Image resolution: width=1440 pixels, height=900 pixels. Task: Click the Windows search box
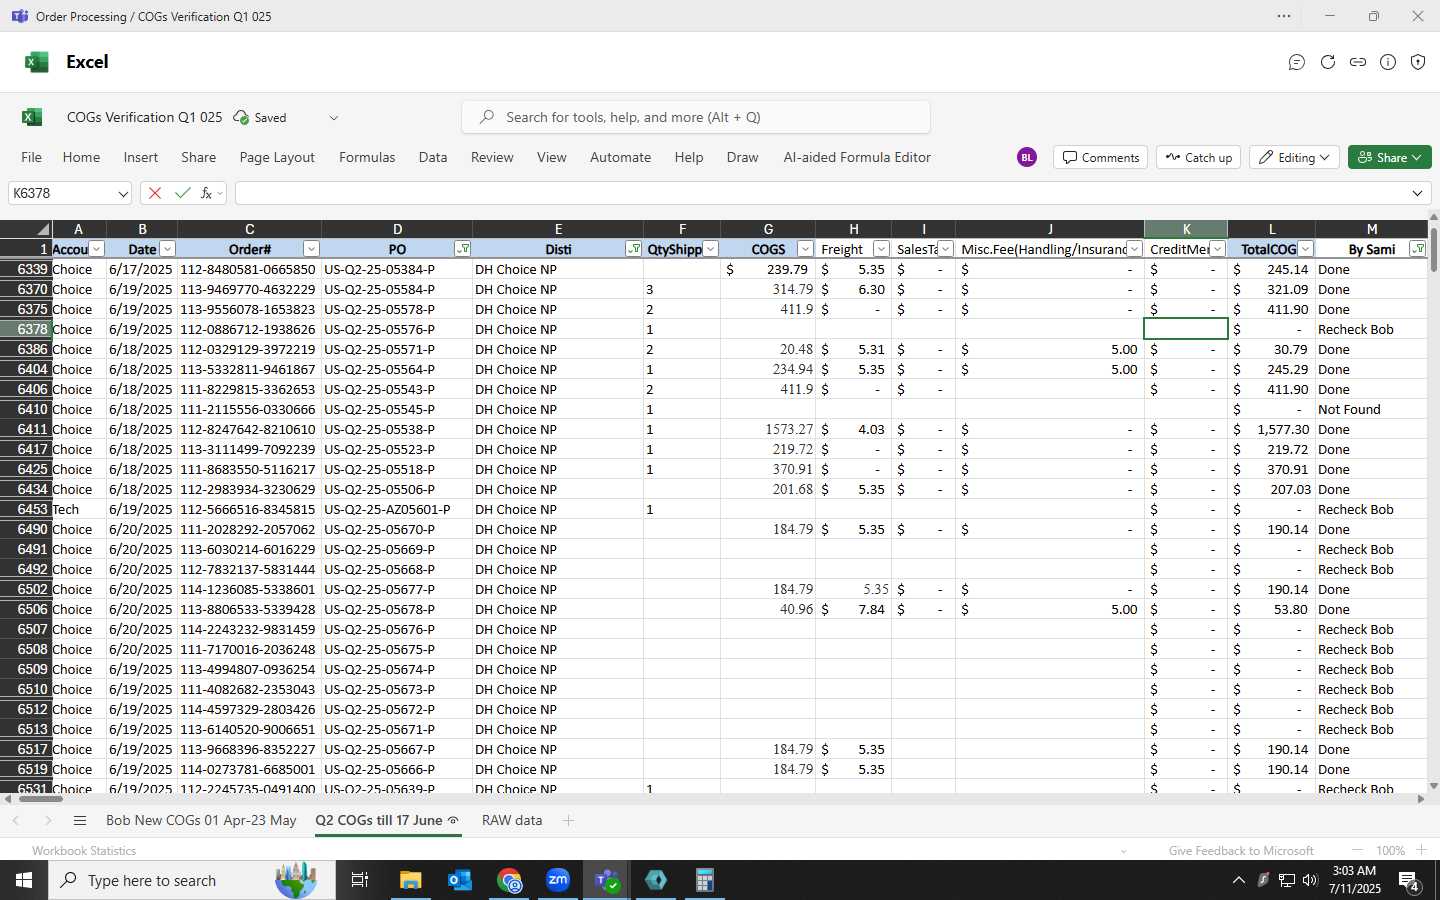(x=190, y=880)
